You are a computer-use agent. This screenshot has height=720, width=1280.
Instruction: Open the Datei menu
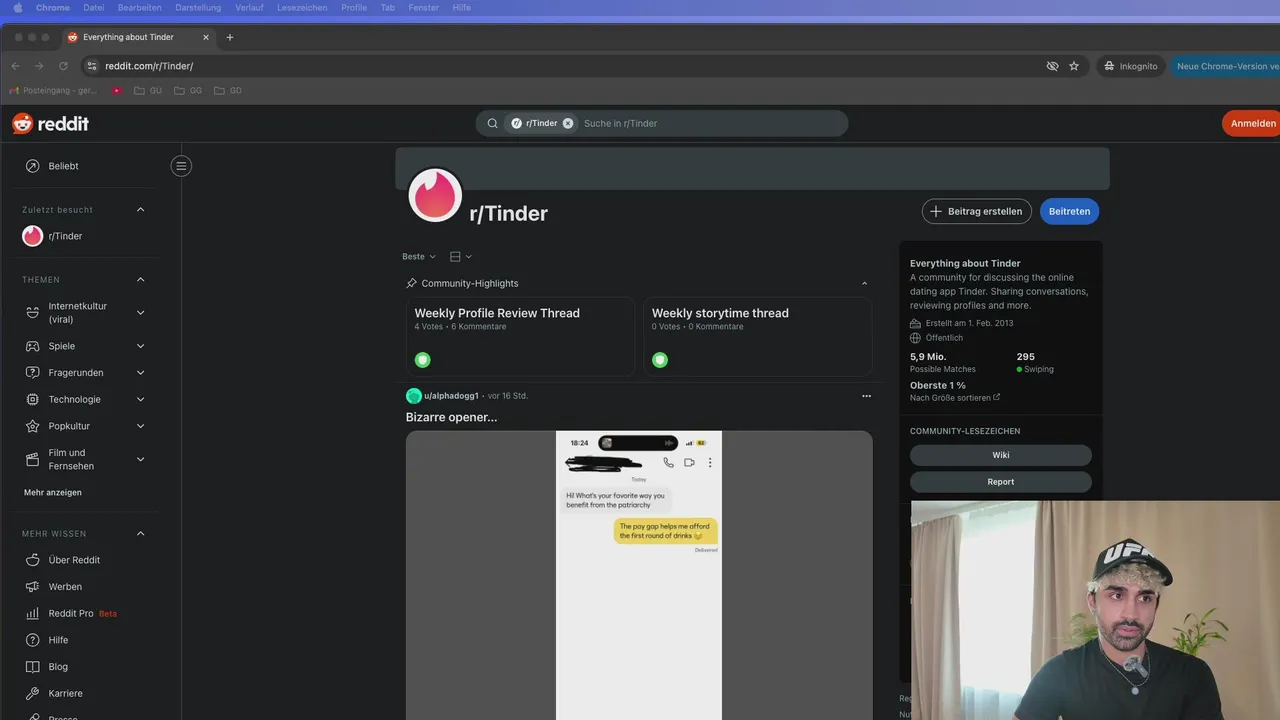coord(93,7)
